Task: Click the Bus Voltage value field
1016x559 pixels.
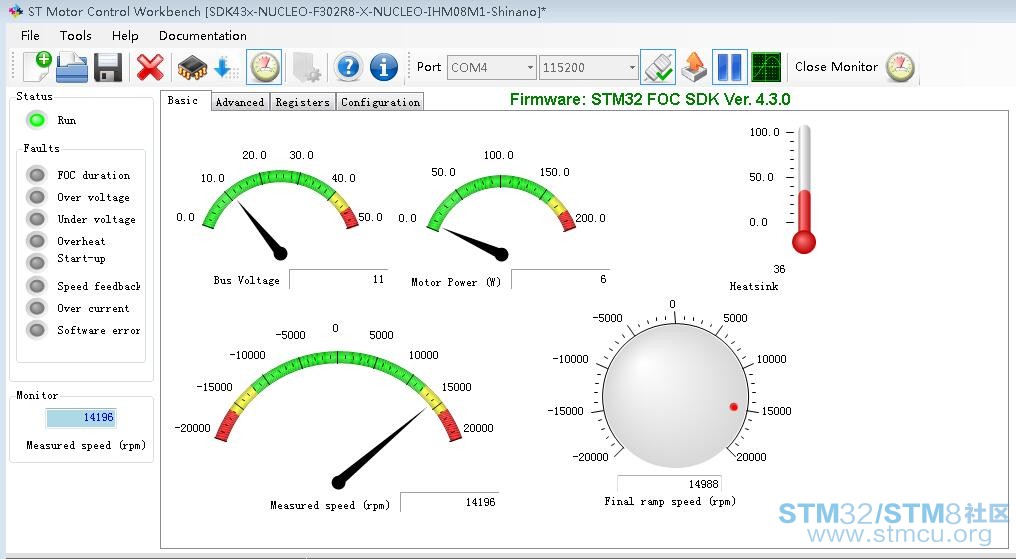Action: (338, 279)
